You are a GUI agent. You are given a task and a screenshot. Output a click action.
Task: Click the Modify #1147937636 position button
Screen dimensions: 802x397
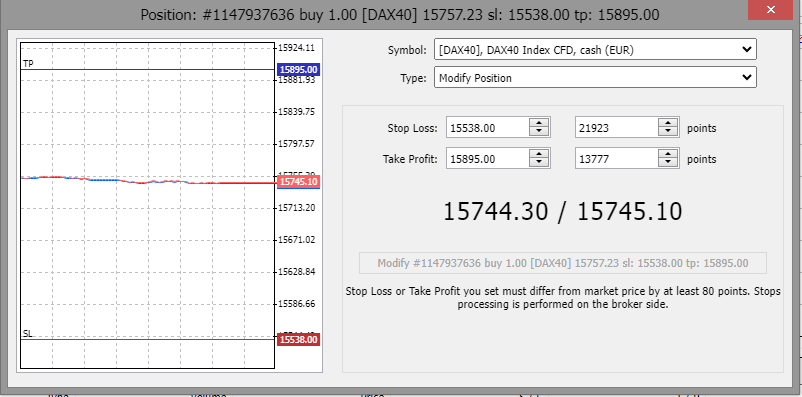coord(563,263)
